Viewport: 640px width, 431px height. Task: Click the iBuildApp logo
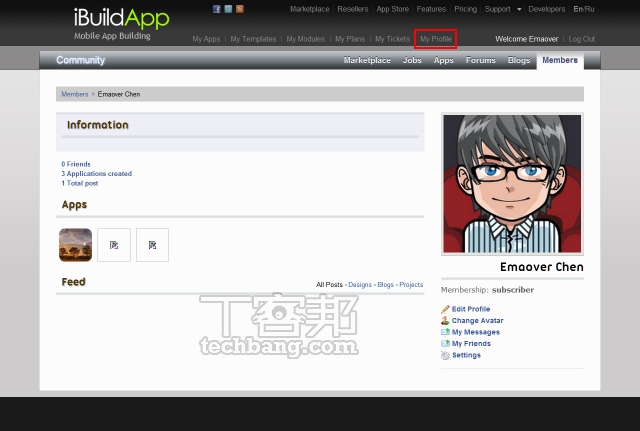[121, 18]
